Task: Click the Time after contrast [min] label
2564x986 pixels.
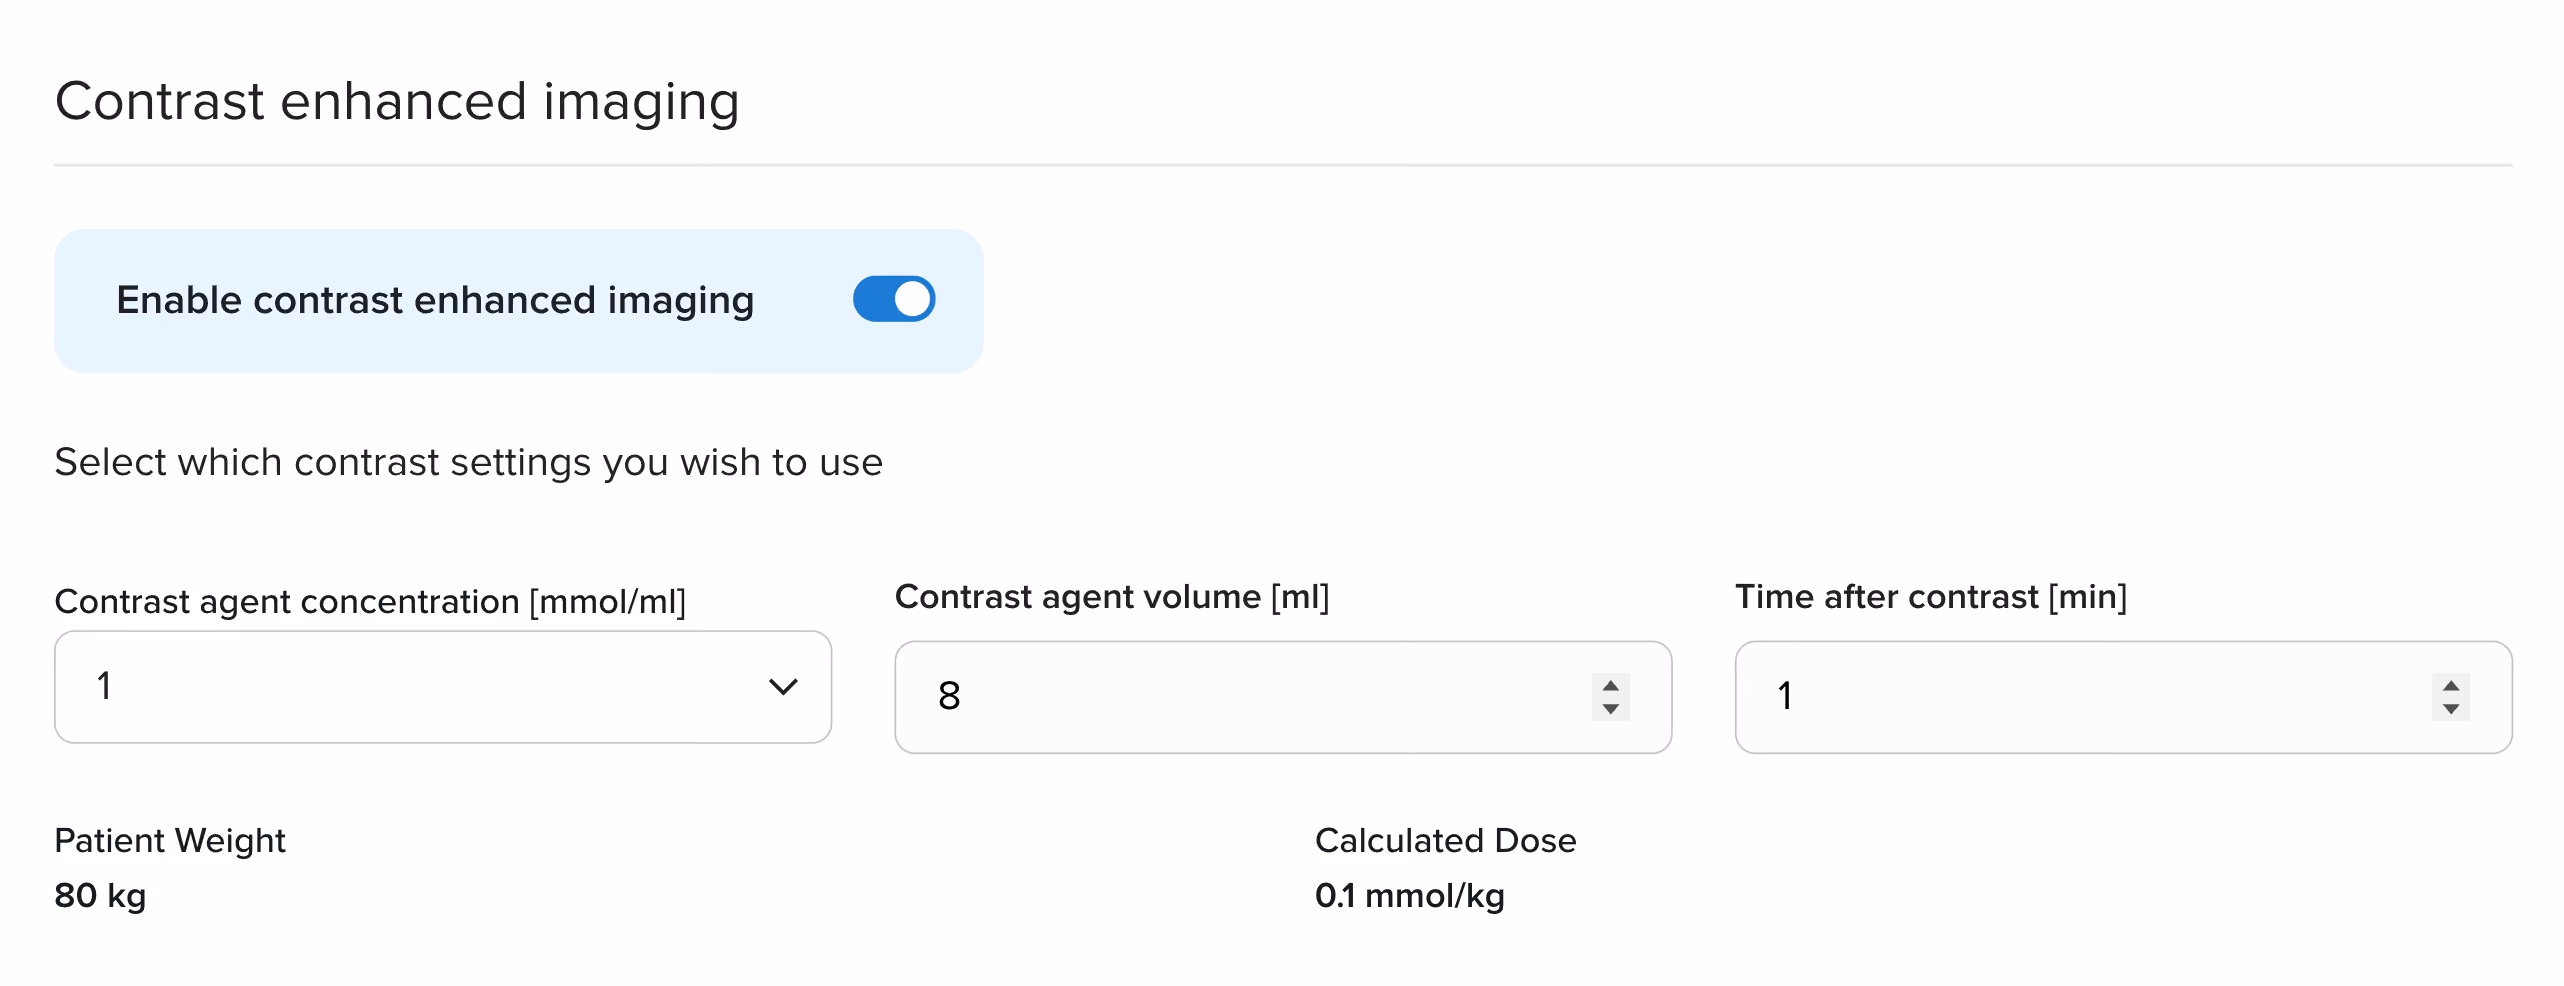Action: pyautogui.click(x=1931, y=597)
